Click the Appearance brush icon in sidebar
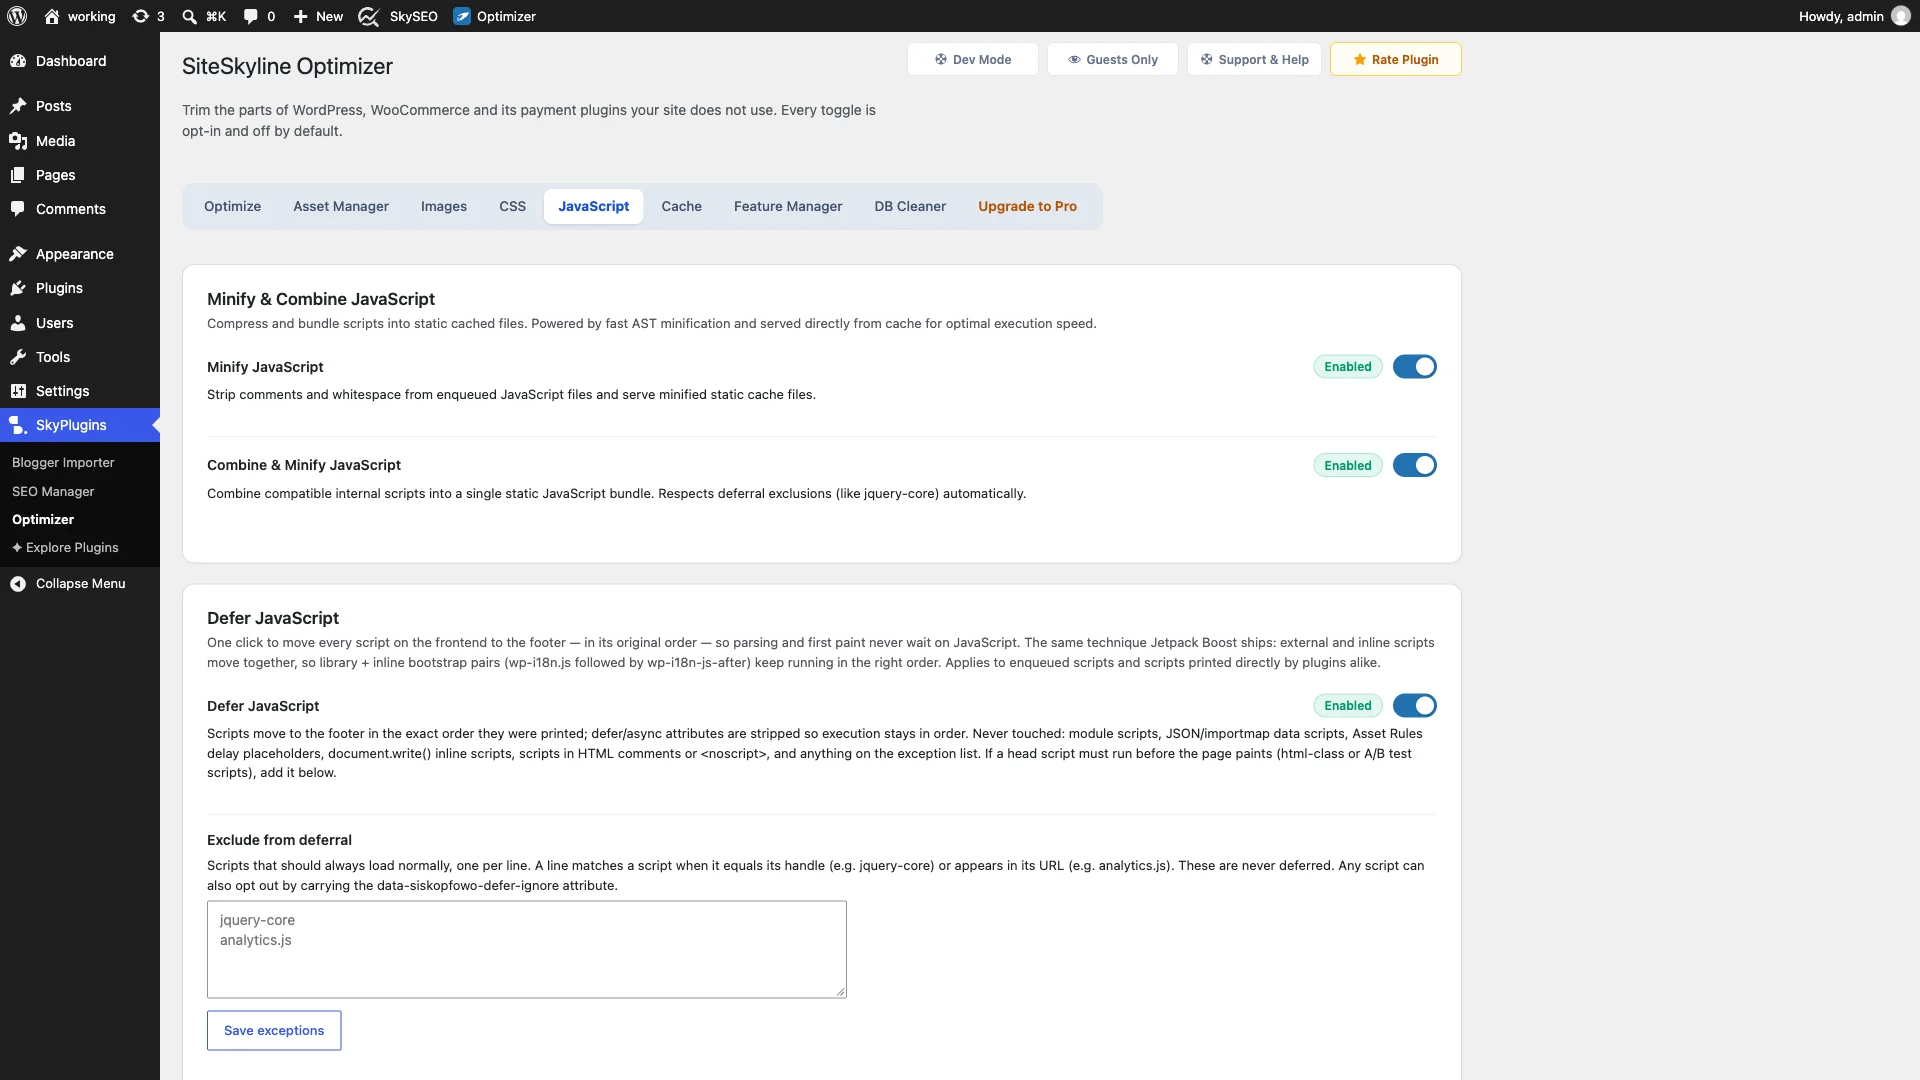Viewport: 1920px width, 1080px height. tap(18, 254)
